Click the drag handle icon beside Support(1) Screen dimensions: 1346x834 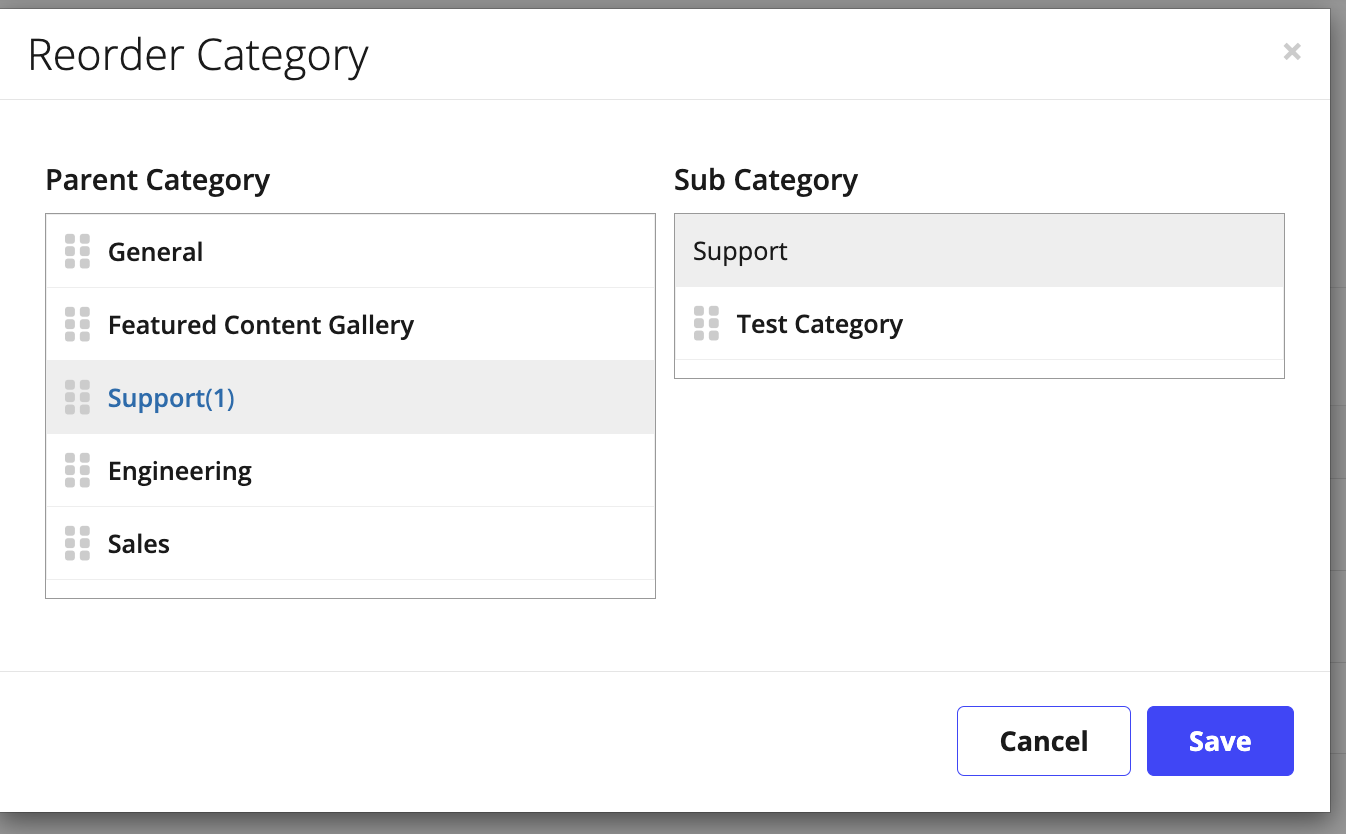click(77, 398)
